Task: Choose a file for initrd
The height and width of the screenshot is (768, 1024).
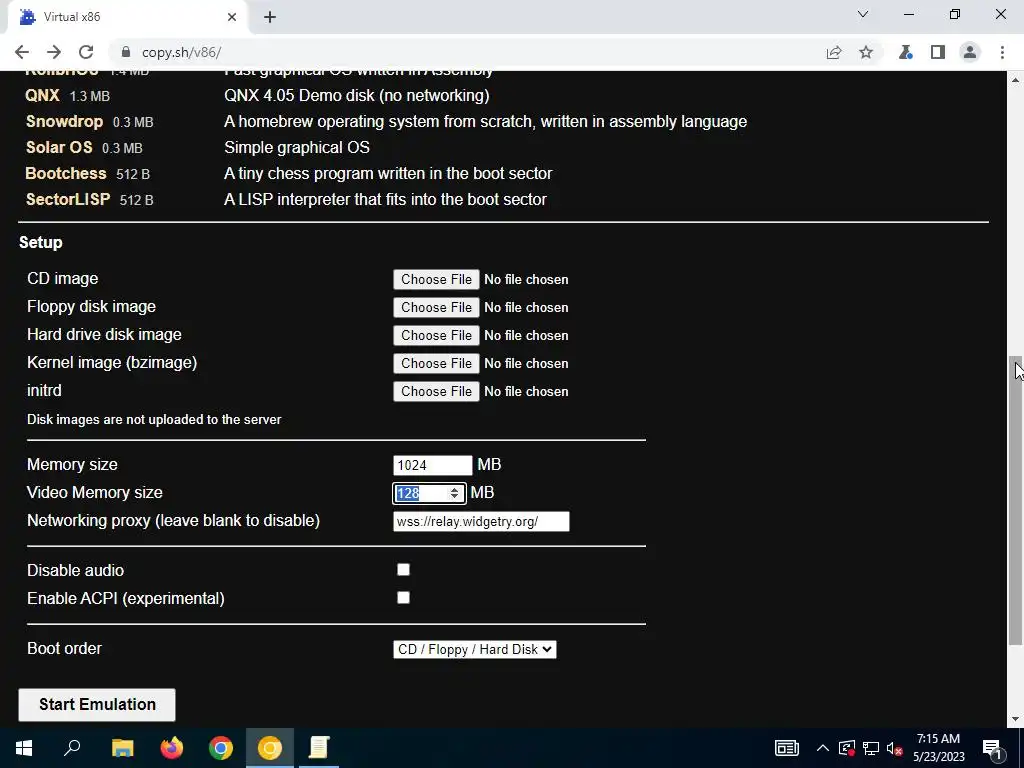Action: (x=436, y=392)
